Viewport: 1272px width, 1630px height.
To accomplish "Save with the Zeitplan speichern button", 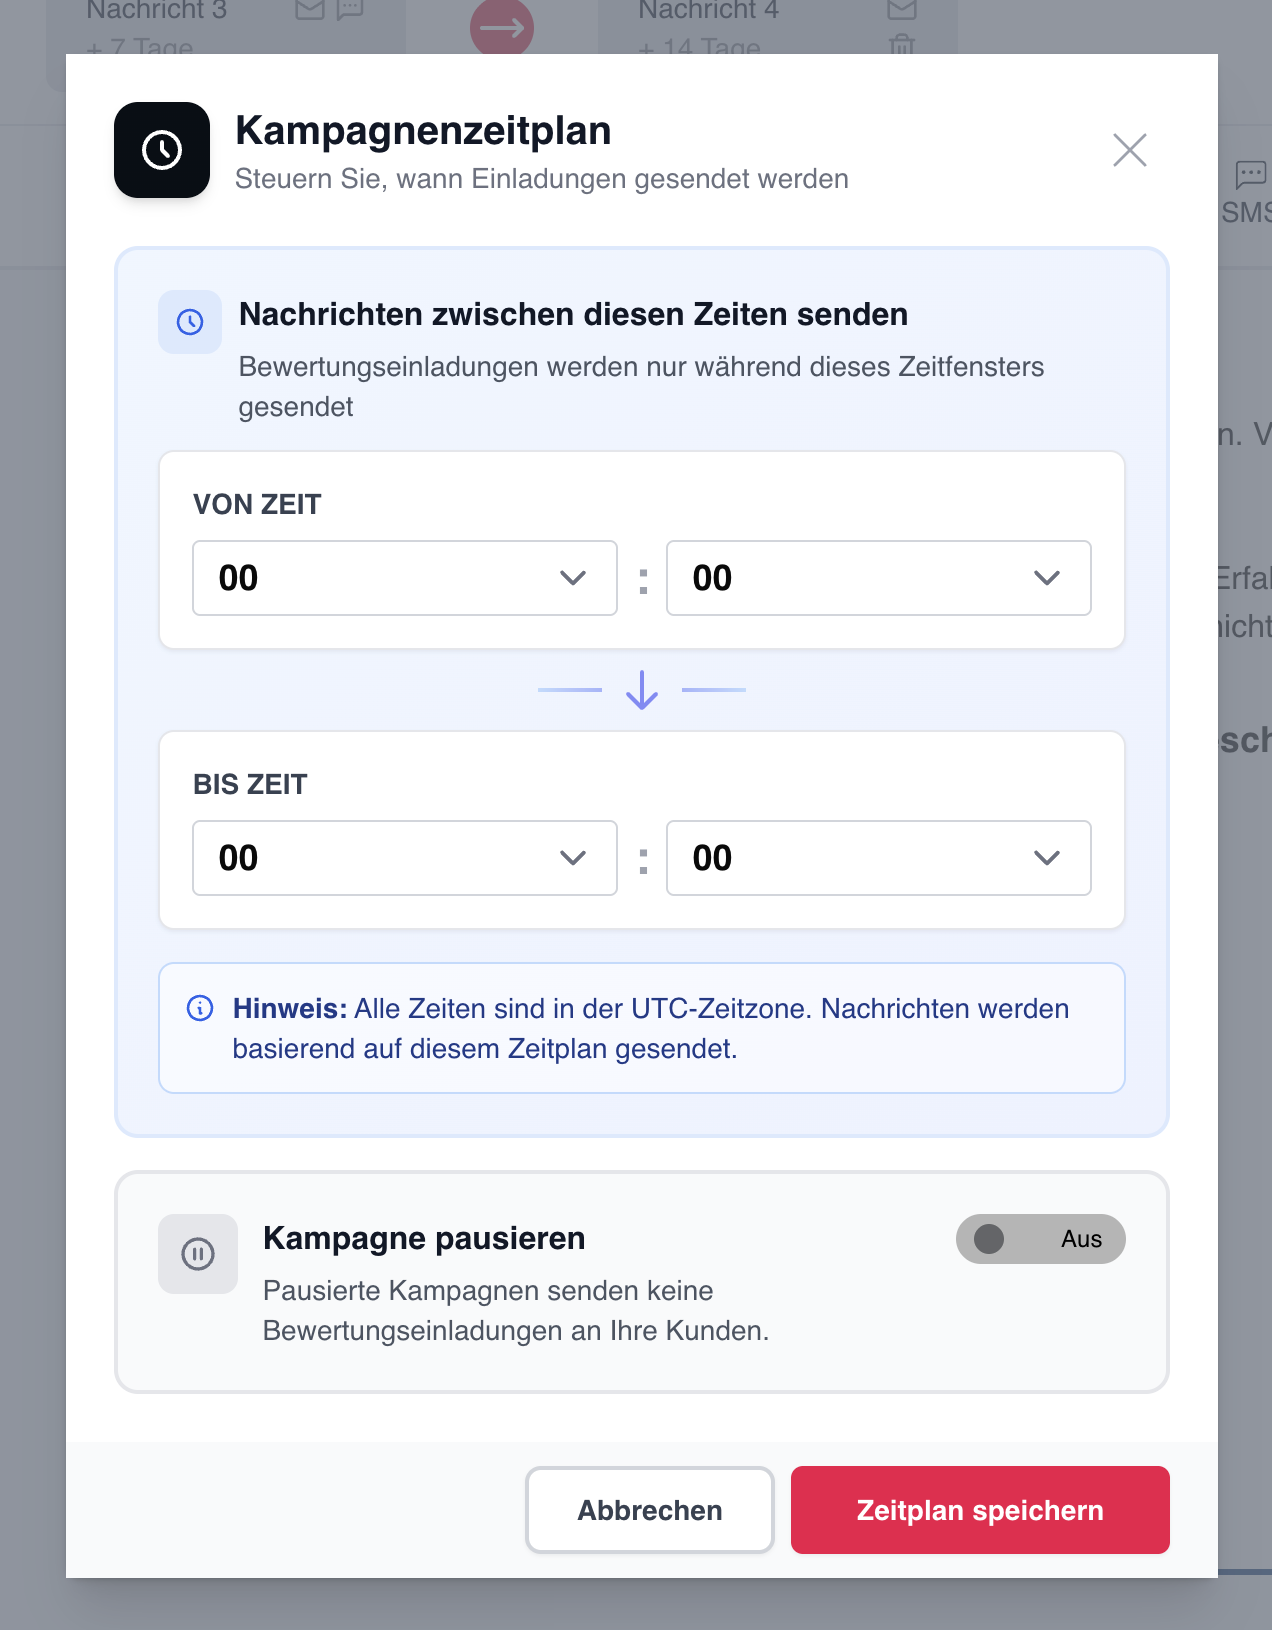I will [x=980, y=1510].
